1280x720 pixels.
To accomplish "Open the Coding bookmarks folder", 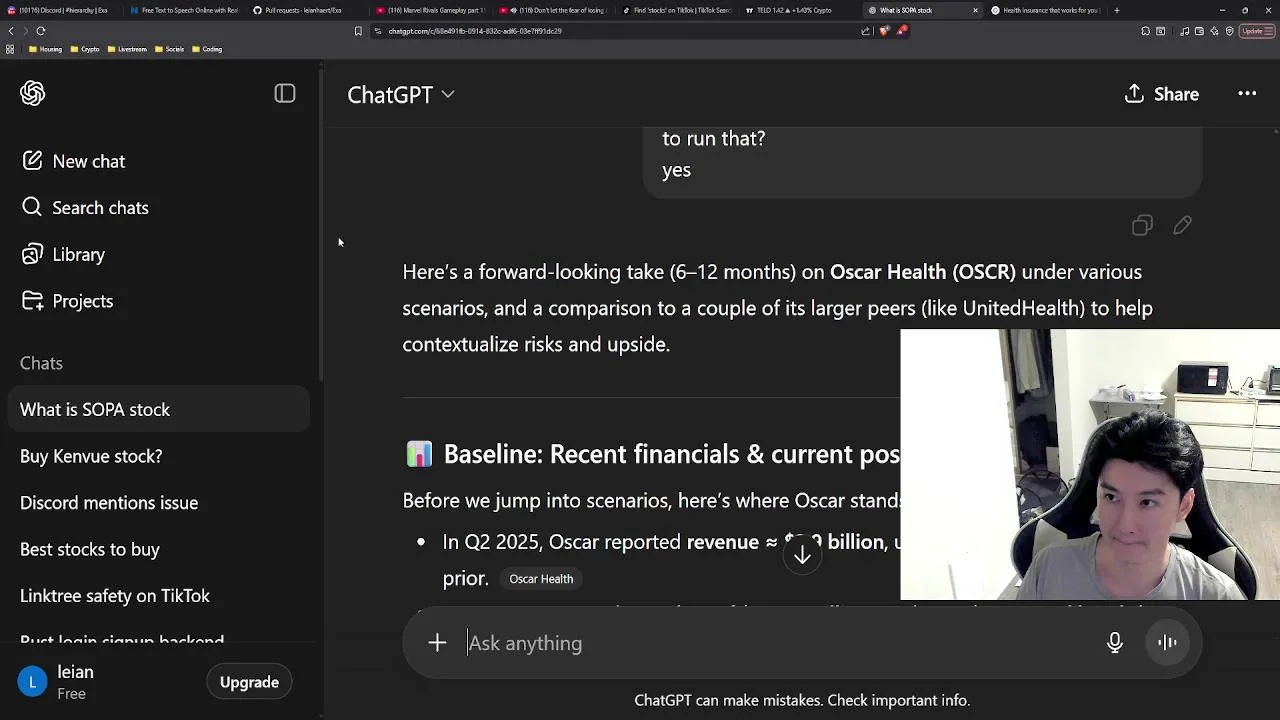I will pyautogui.click(x=207, y=49).
